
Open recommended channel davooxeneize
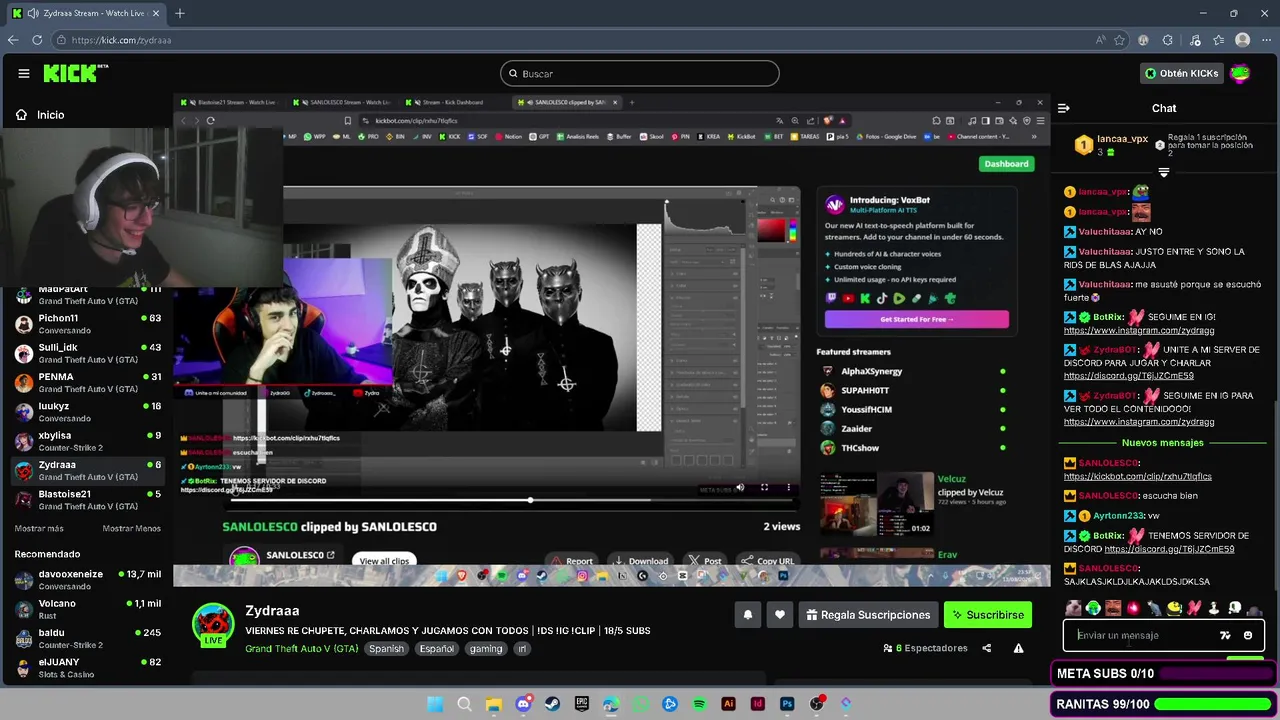87,580
